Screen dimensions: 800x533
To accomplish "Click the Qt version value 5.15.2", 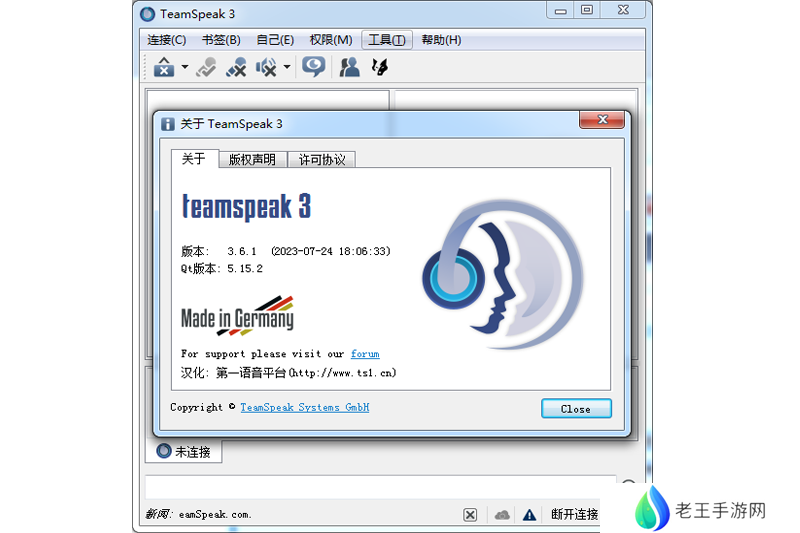I will point(245,268).
